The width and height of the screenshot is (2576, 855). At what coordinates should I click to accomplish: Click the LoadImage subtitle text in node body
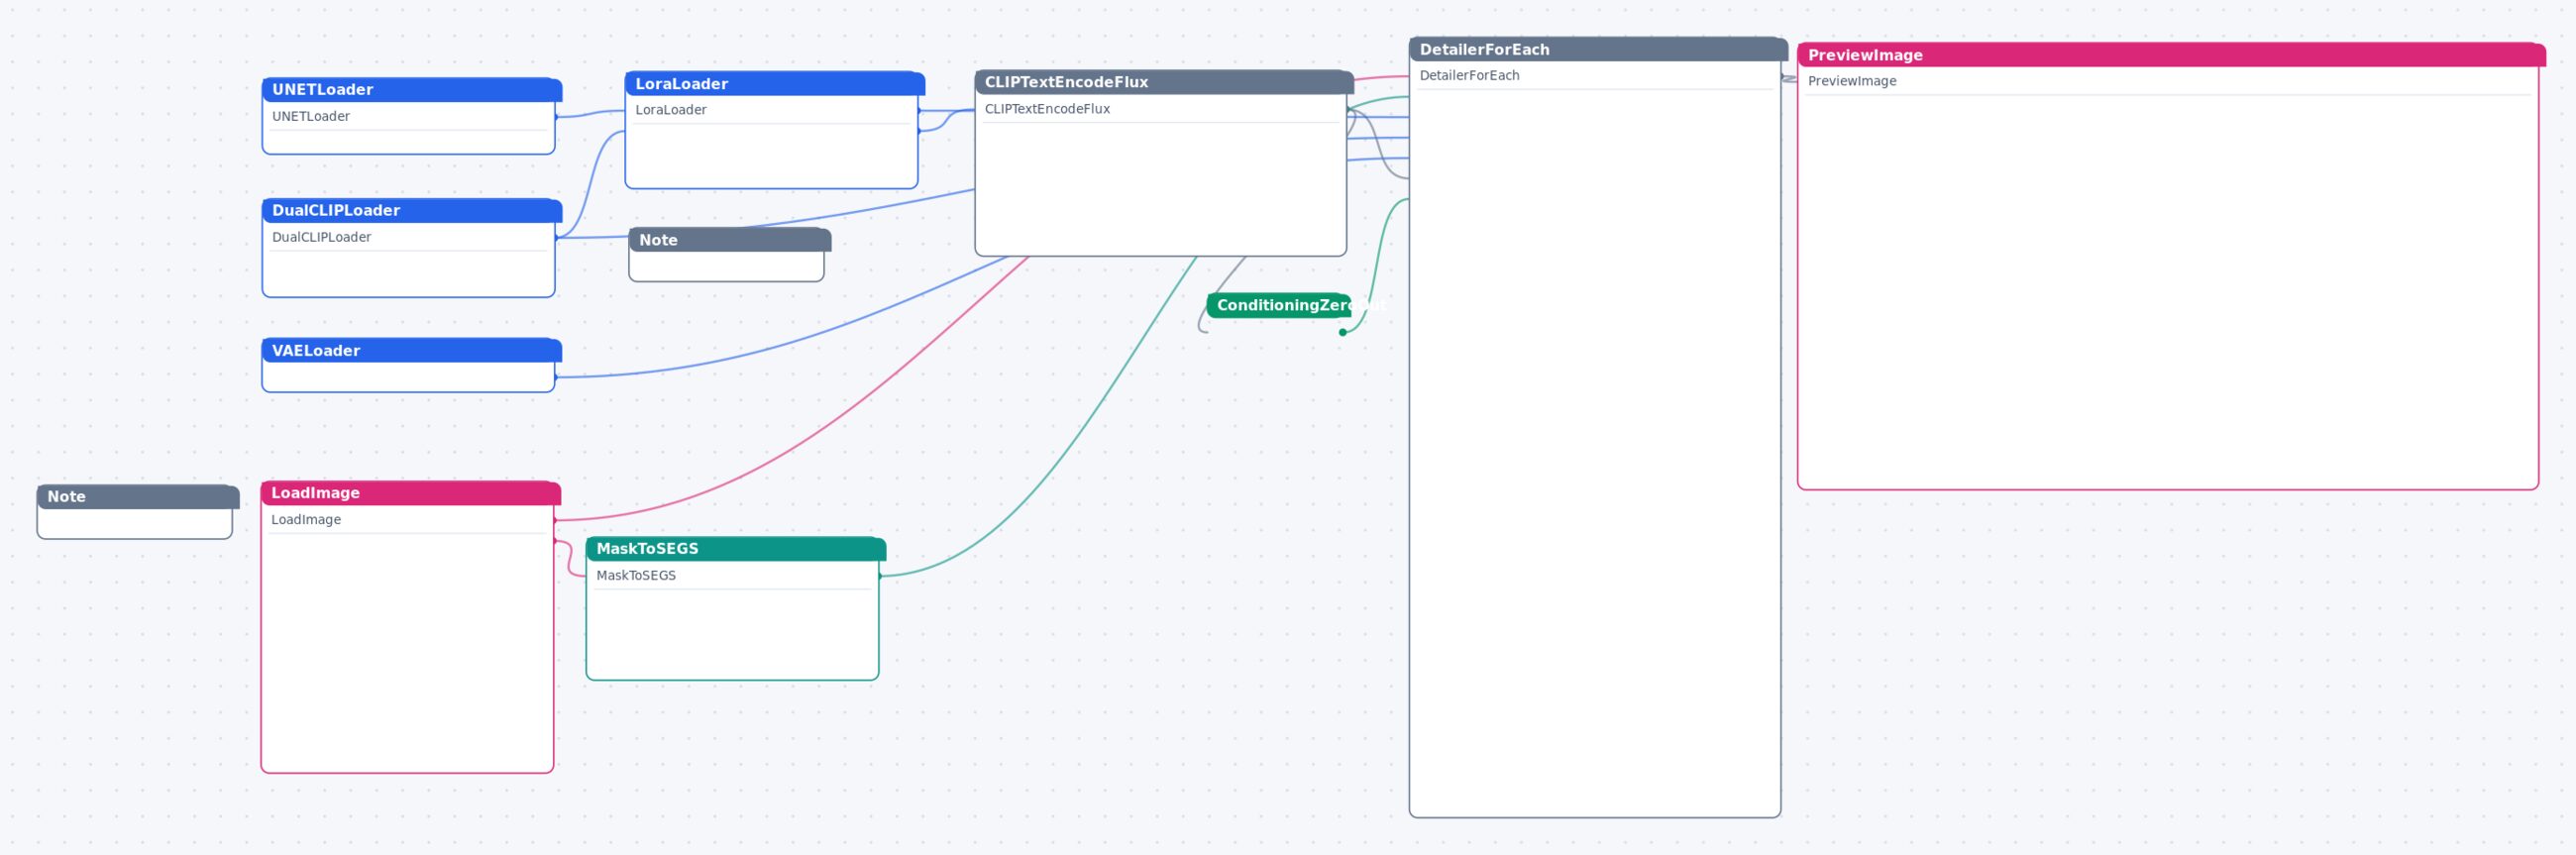306,520
